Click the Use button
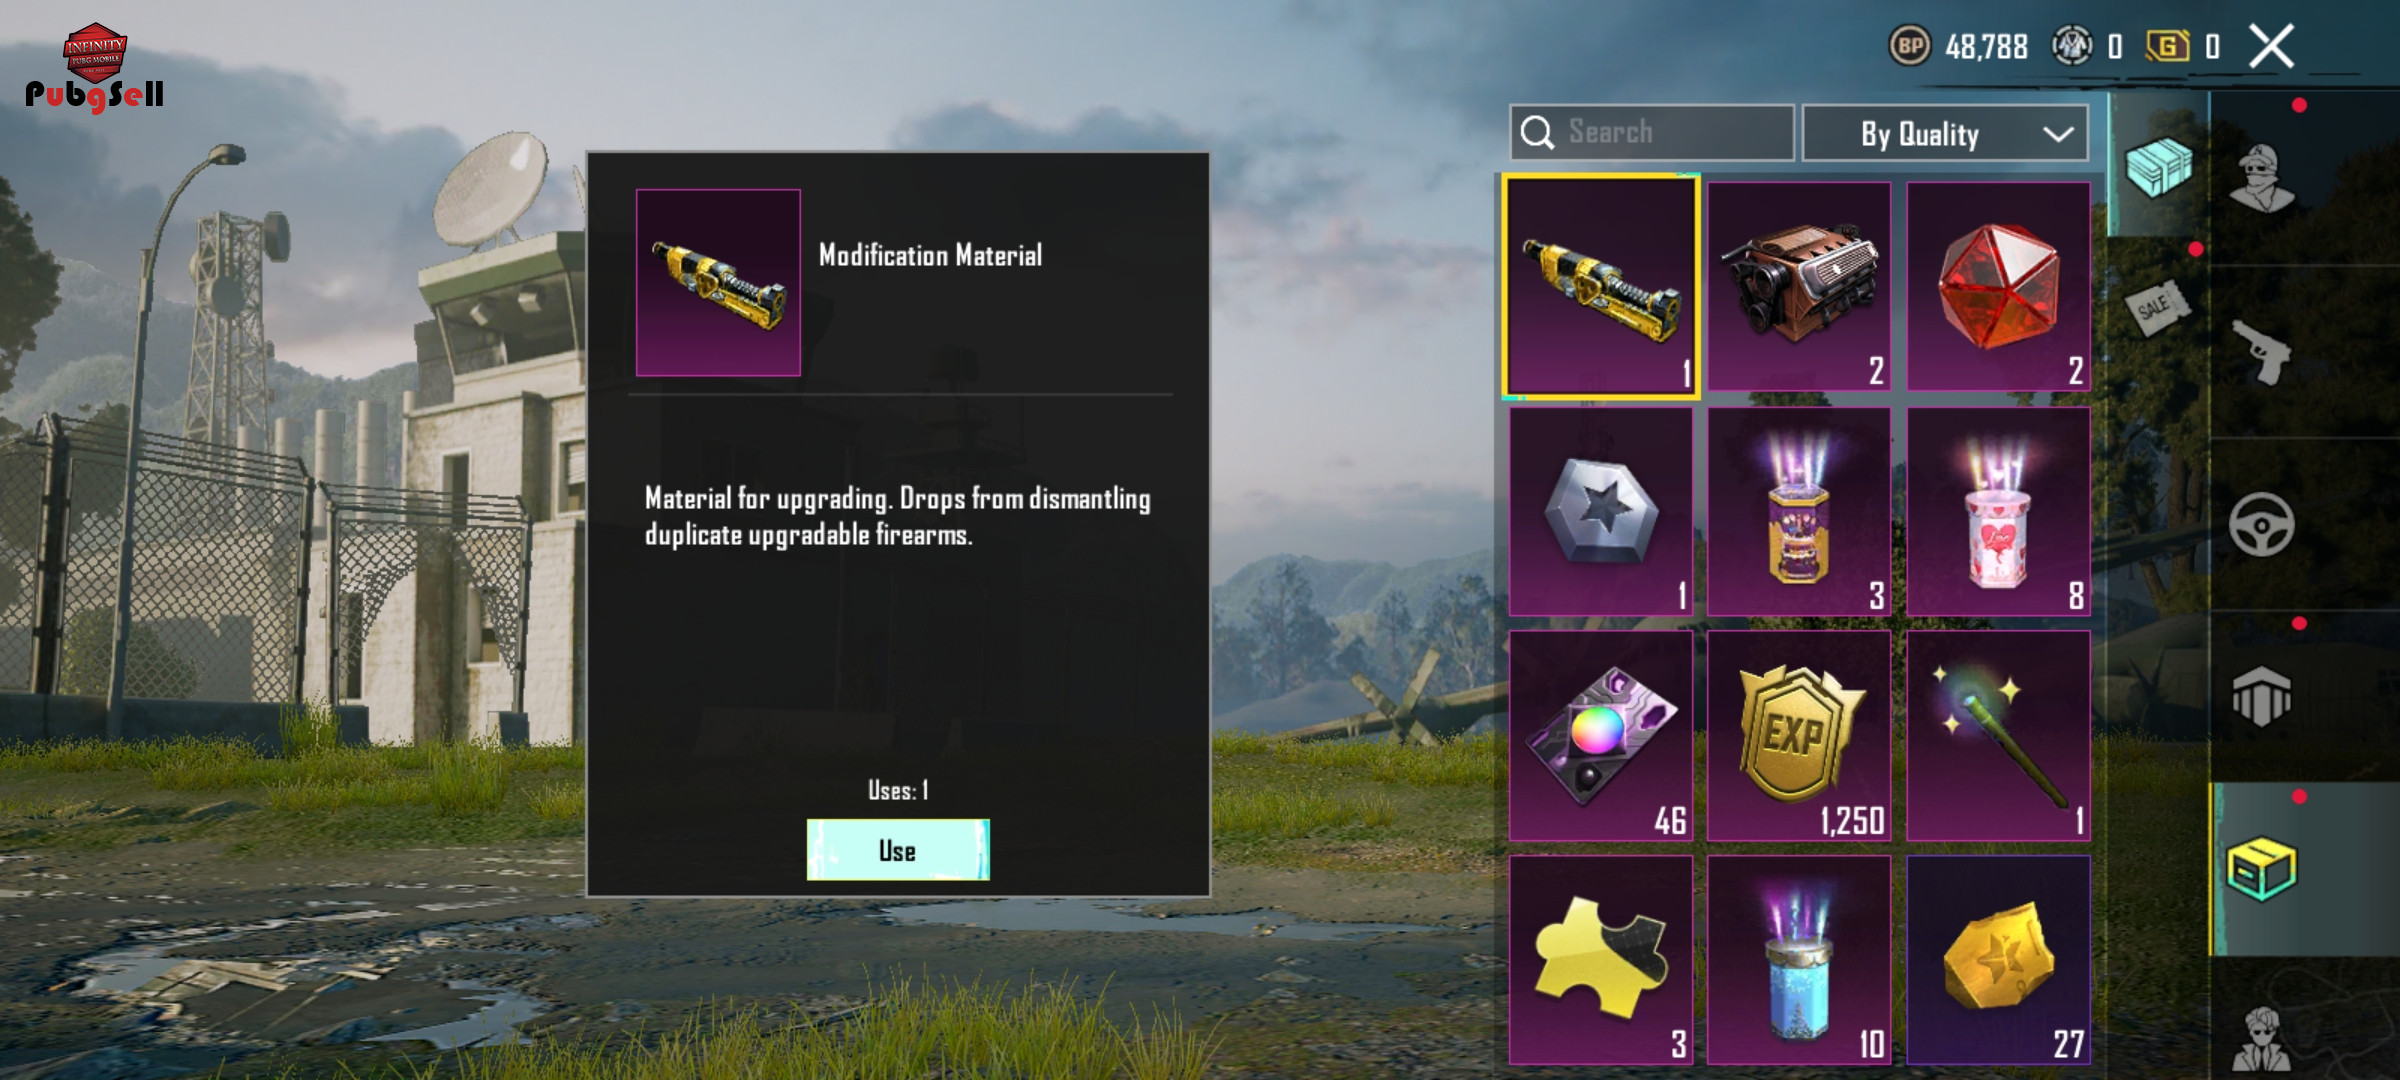Screen dimensions: 2400x1080 pyautogui.click(x=898, y=850)
